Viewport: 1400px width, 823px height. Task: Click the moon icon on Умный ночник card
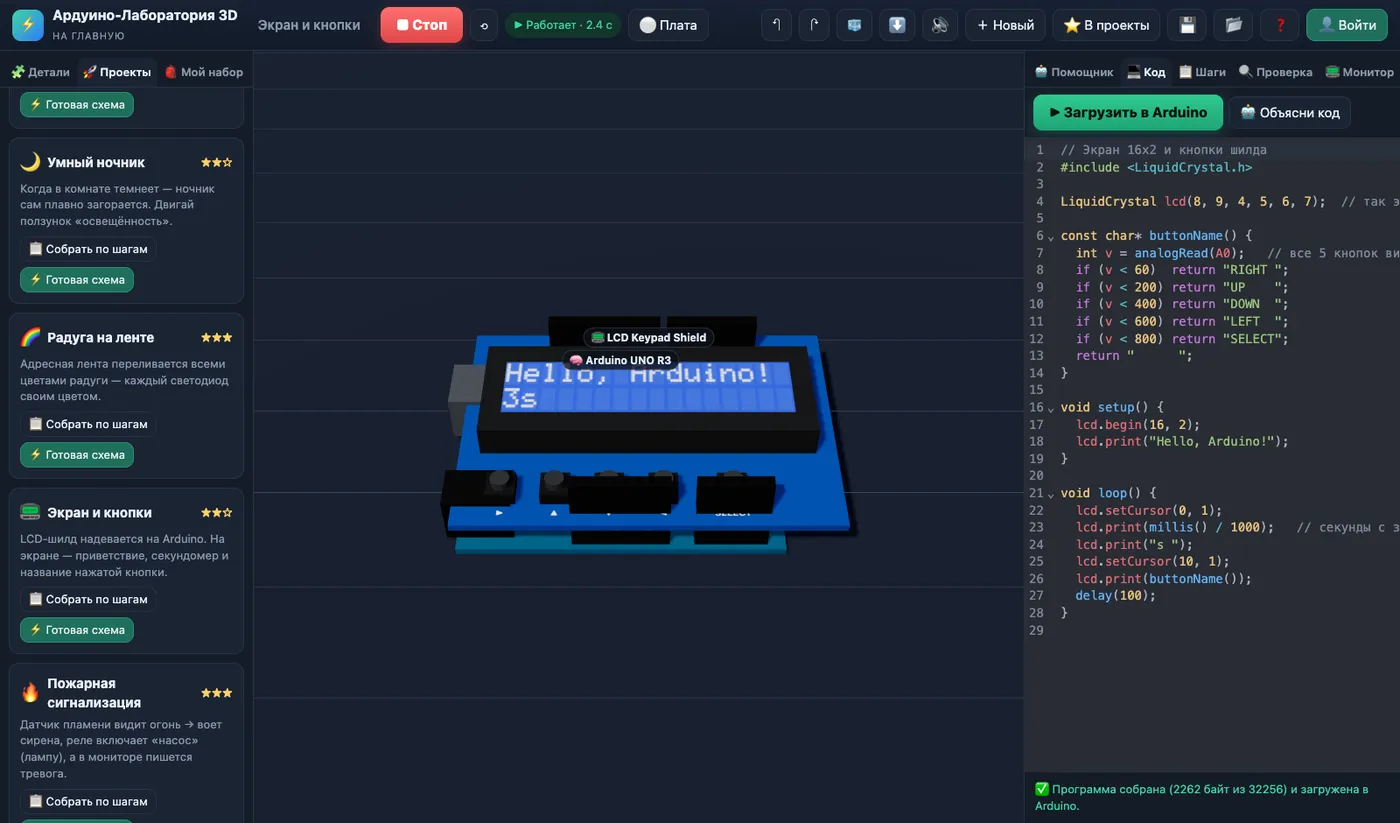point(30,162)
